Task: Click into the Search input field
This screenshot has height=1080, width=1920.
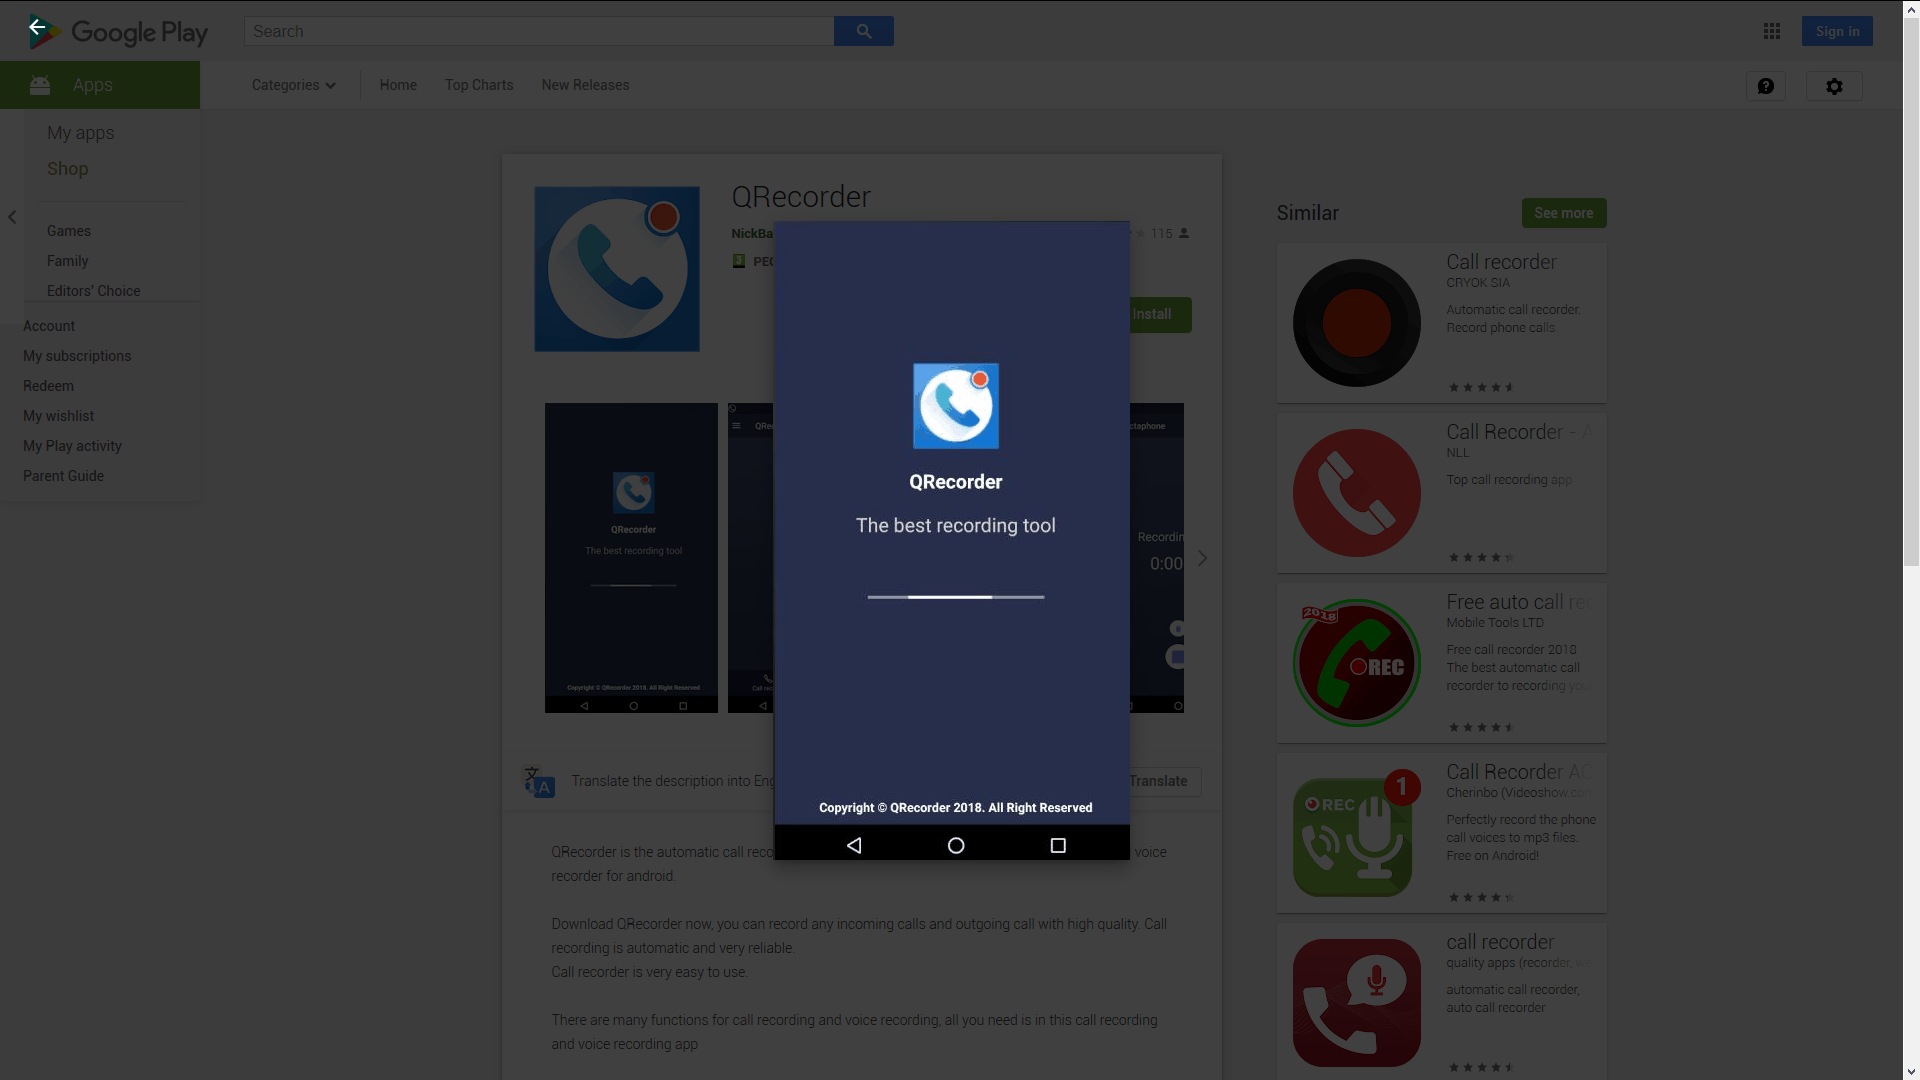Action: [539, 31]
